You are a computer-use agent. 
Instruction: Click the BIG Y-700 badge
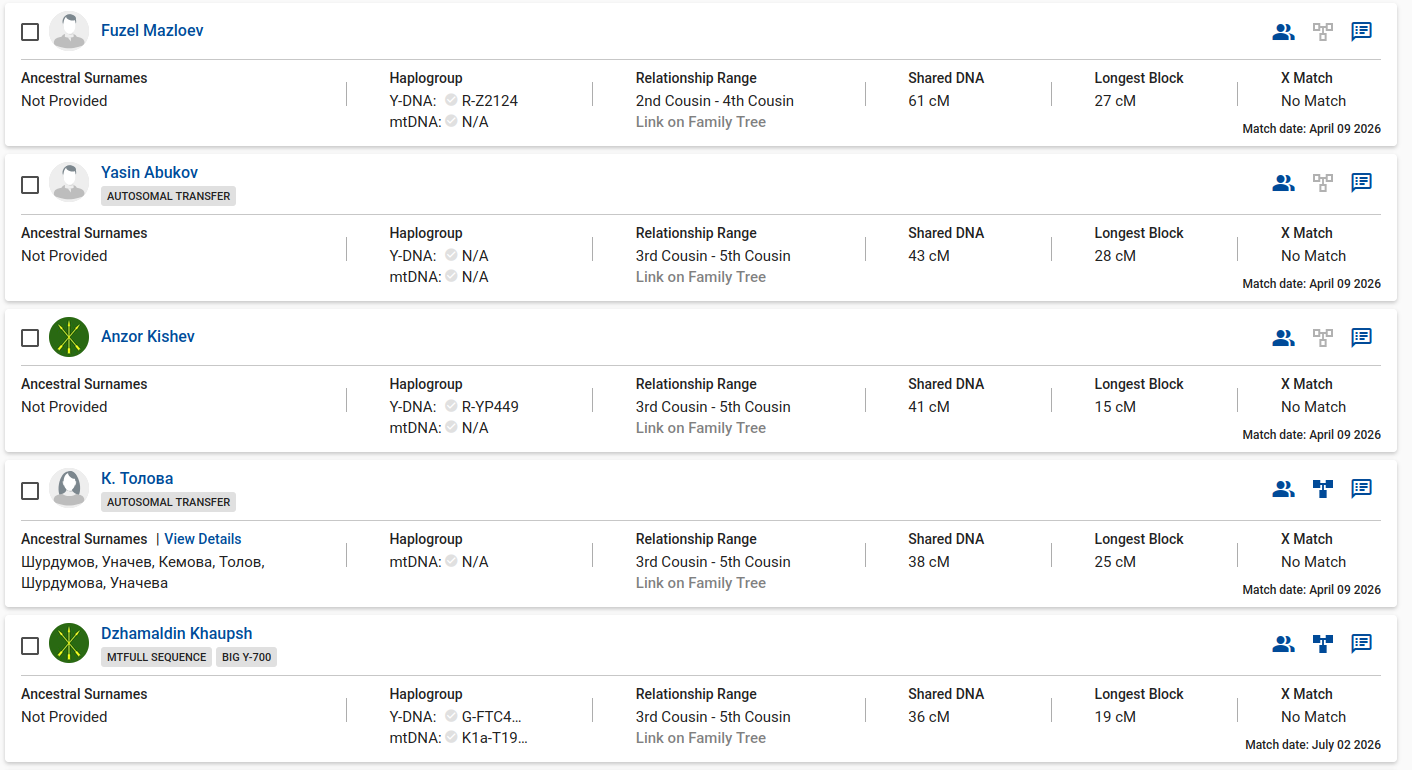[x=246, y=657]
